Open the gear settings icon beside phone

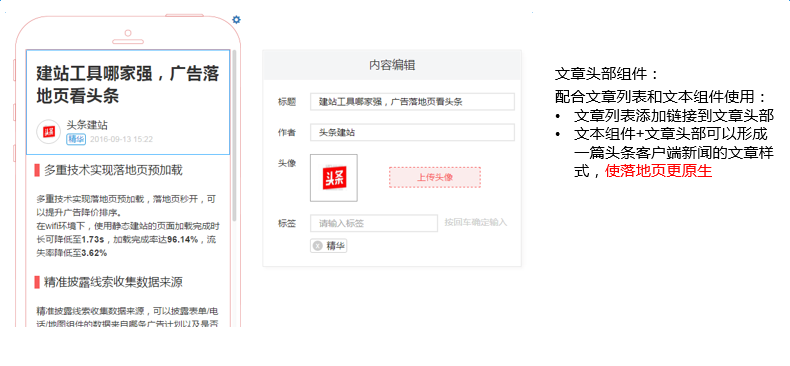236,20
